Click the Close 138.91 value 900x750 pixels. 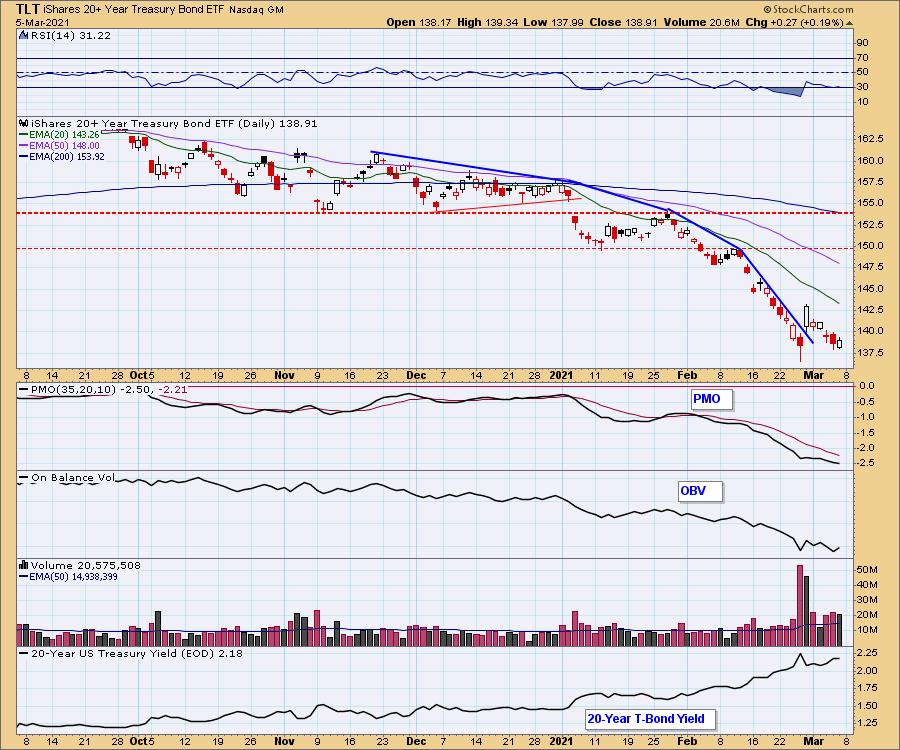[623, 22]
